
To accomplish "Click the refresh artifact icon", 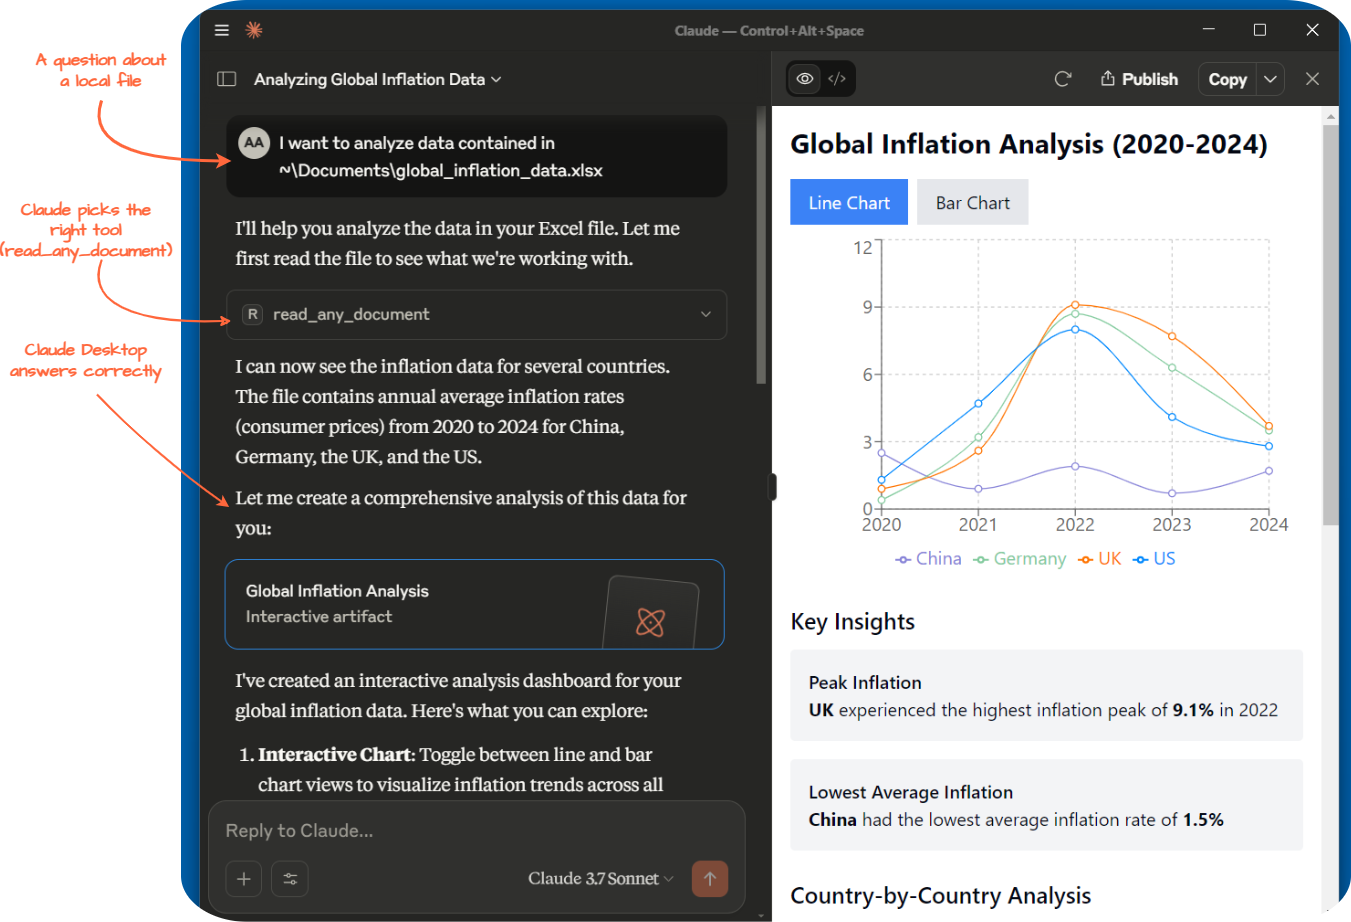I will 1063,79.
